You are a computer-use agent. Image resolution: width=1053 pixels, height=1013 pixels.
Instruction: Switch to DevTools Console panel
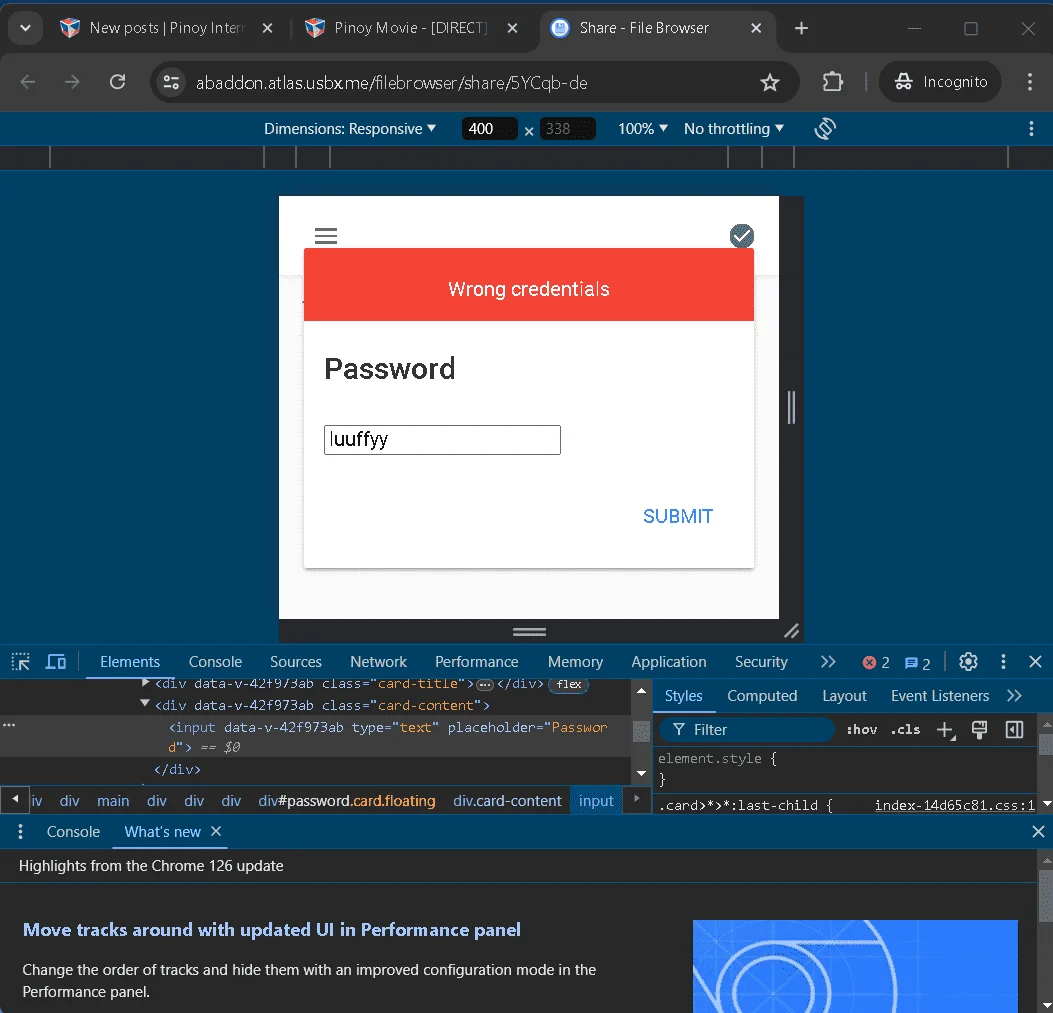[x=215, y=662]
